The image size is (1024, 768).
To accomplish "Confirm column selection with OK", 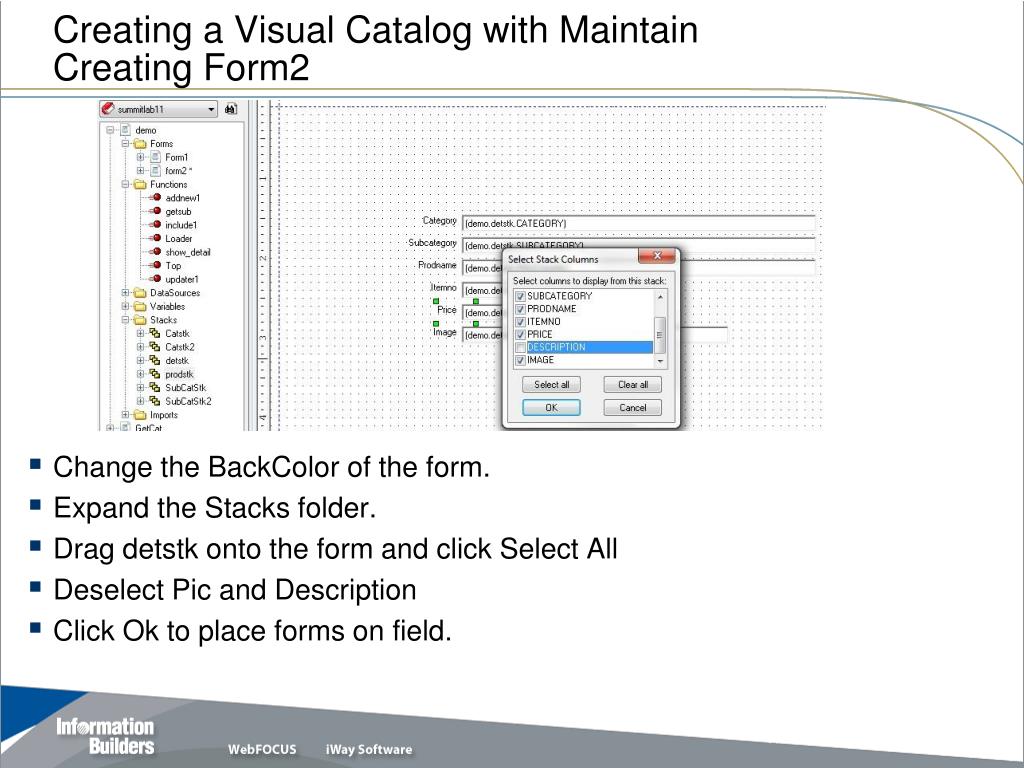I will click(x=552, y=408).
